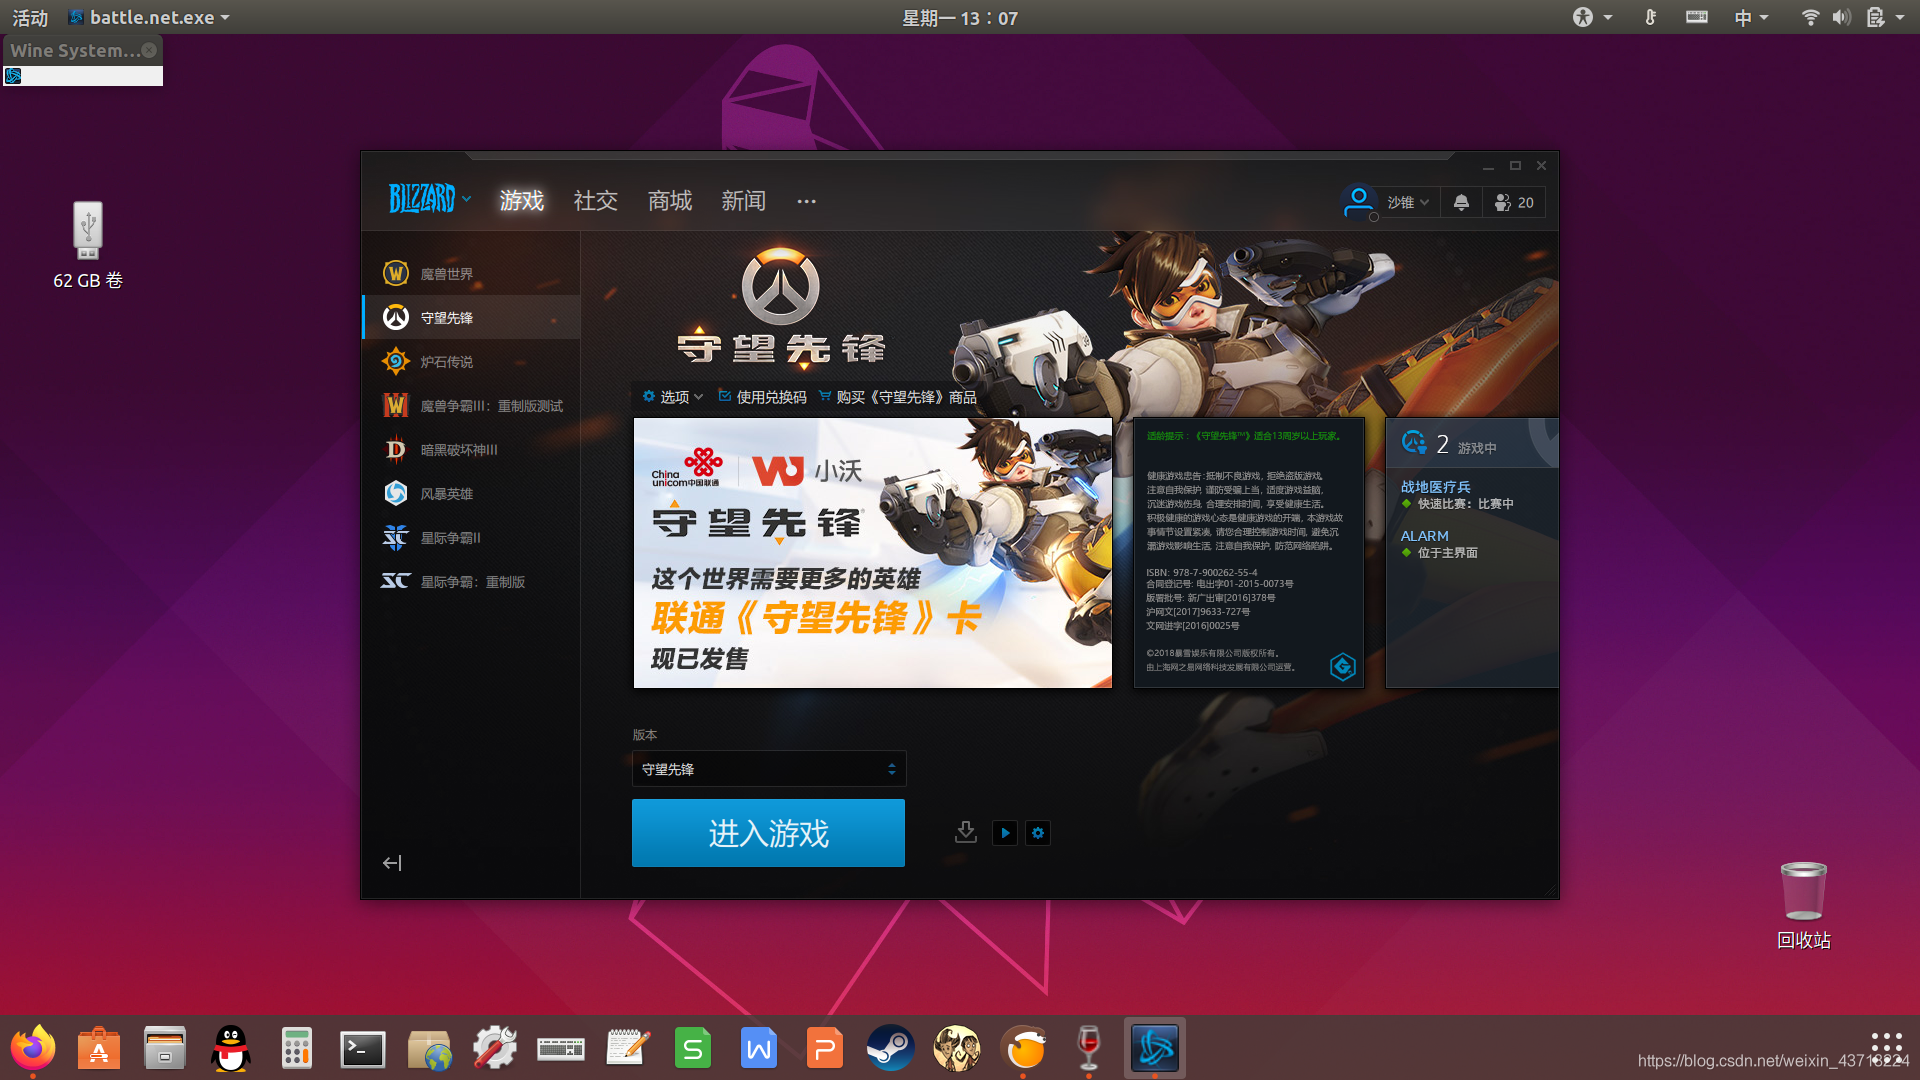1920x1080 pixels.
Task: Click the blue rating badge in notice panel
Action: (1342, 666)
